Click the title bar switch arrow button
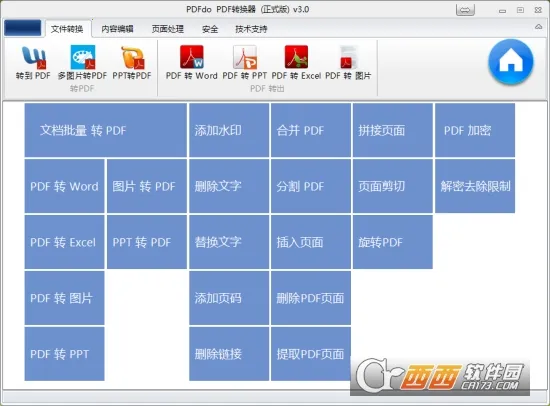 point(465,10)
